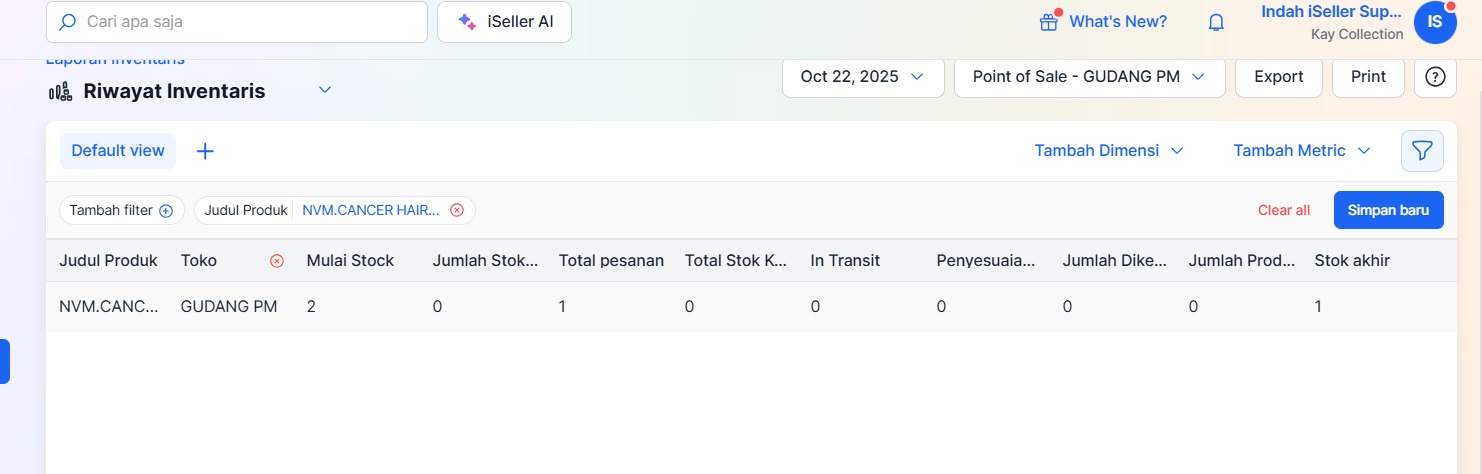The width and height of the screenshot is (1482, 474).
Task: Click the Clear all link
Action: pyautogui.click(x=1283, y=210)
